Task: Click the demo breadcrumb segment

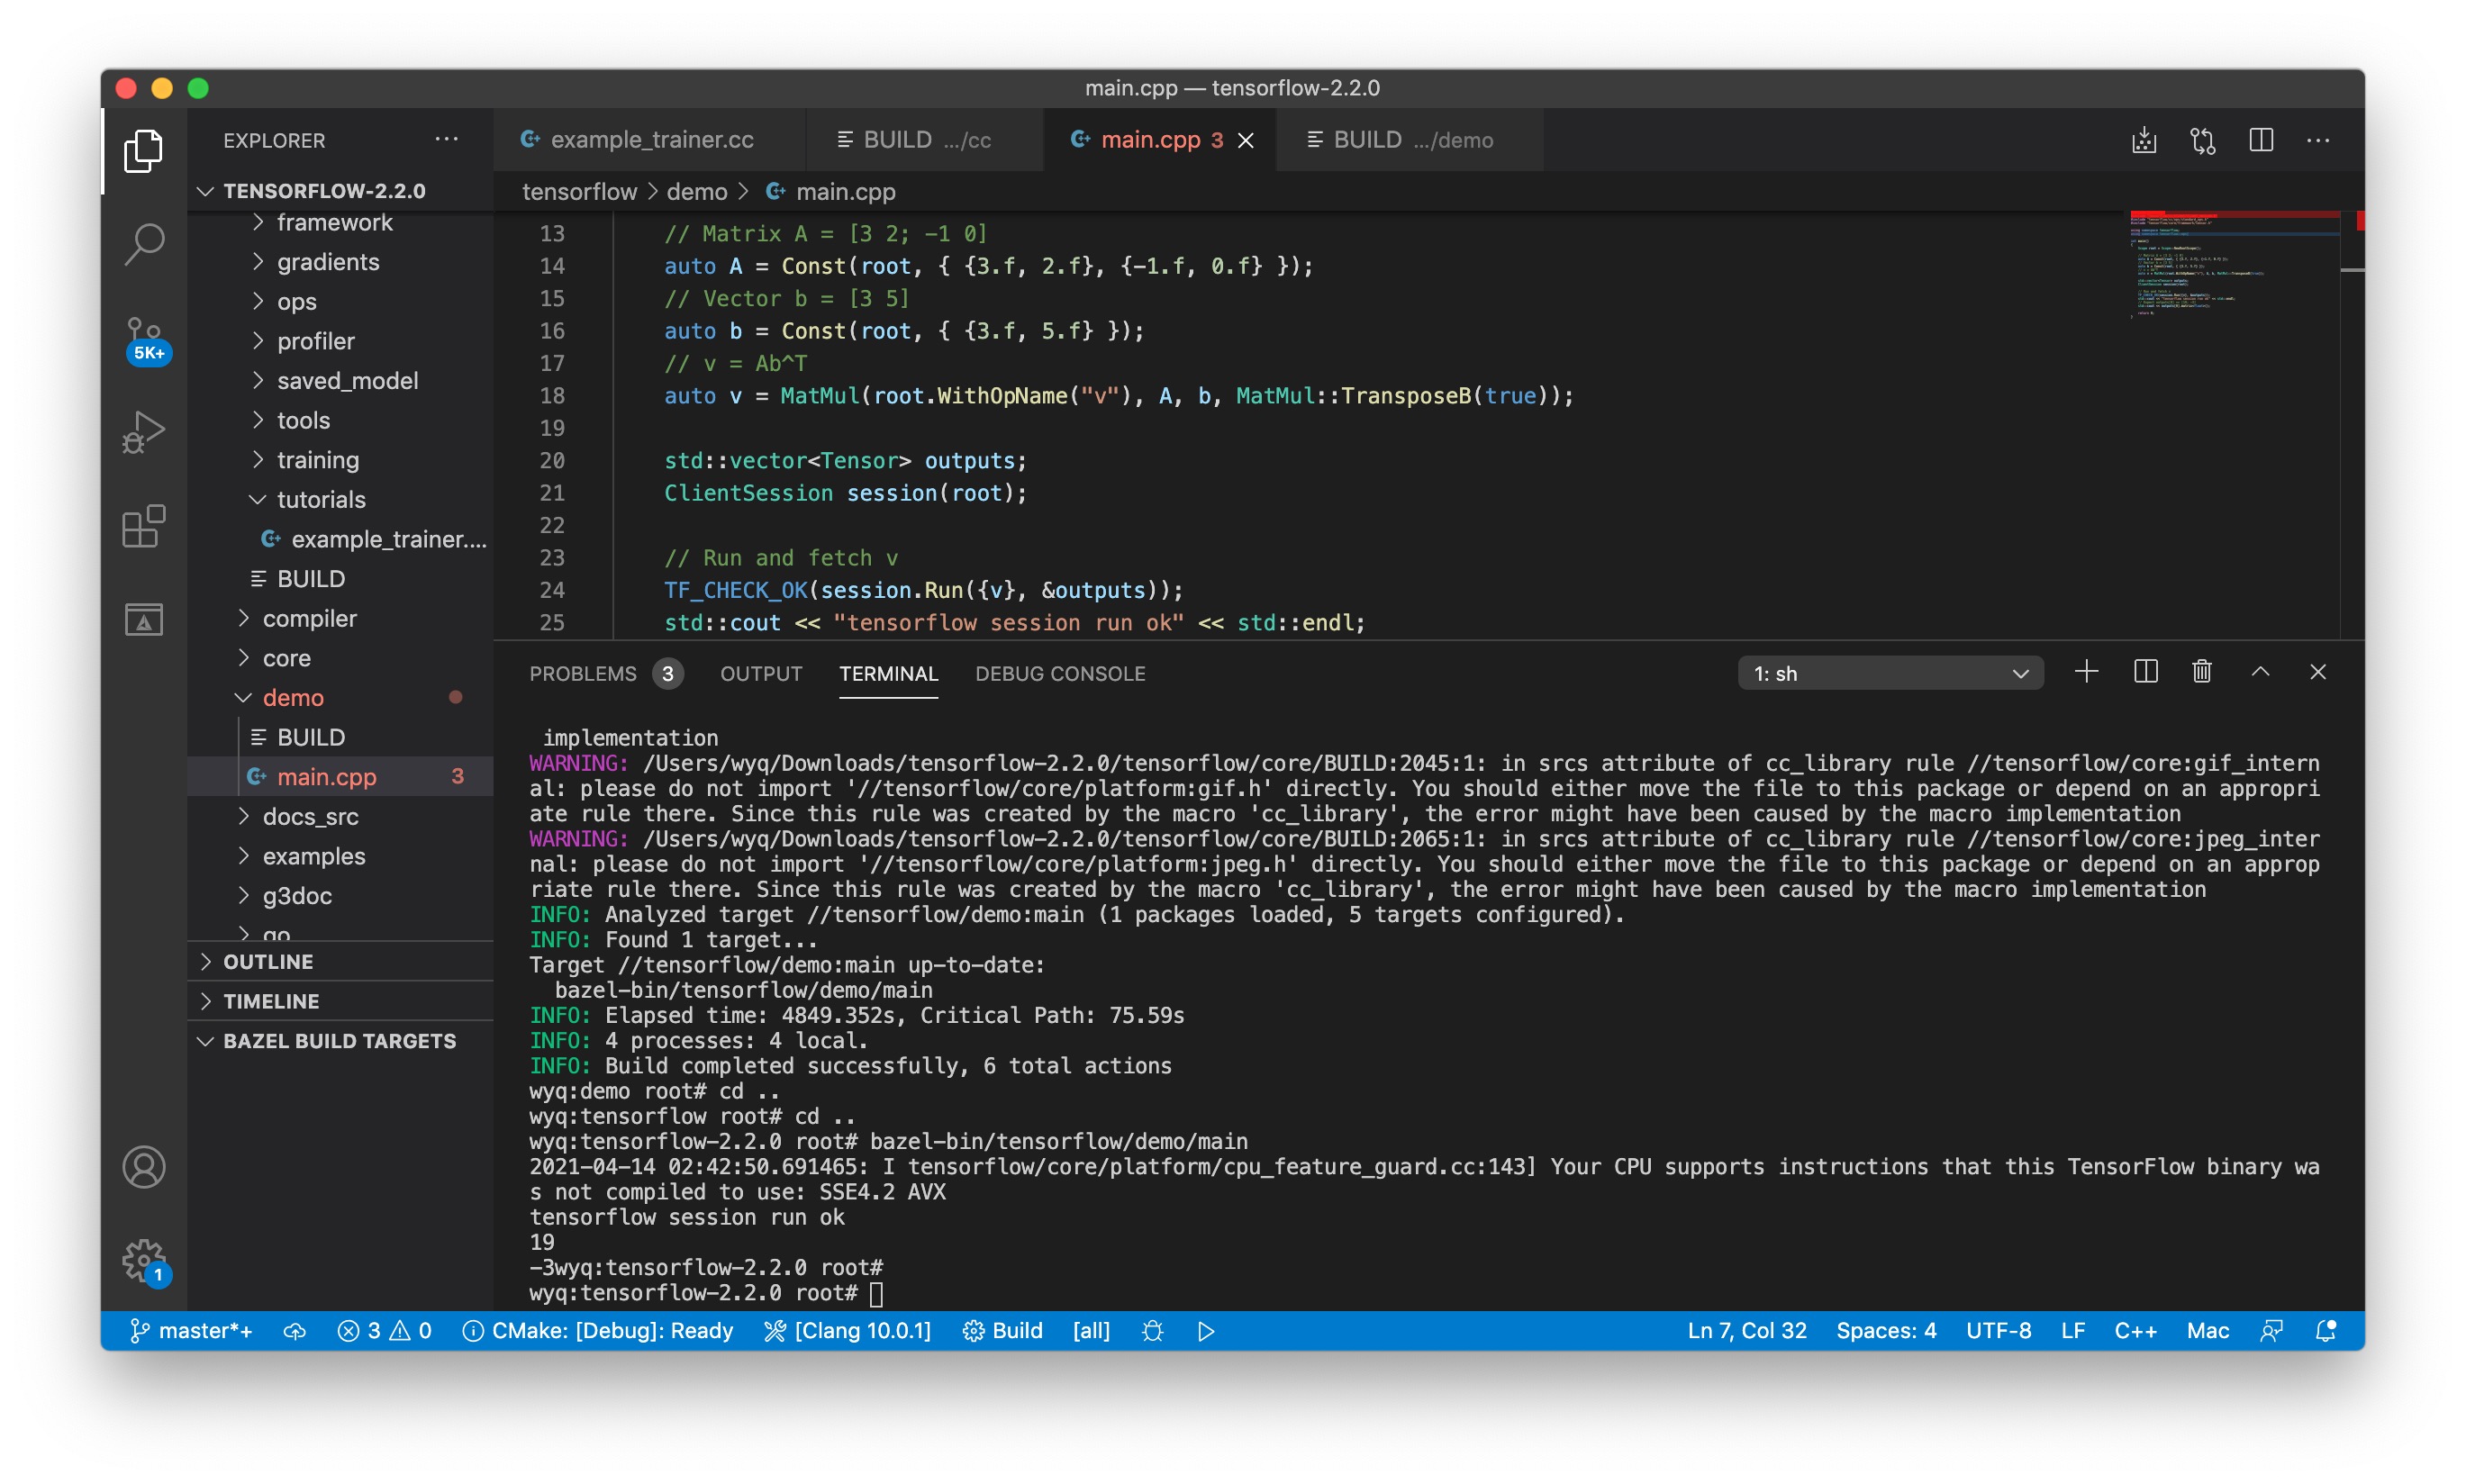Action: tap(697, 192)
